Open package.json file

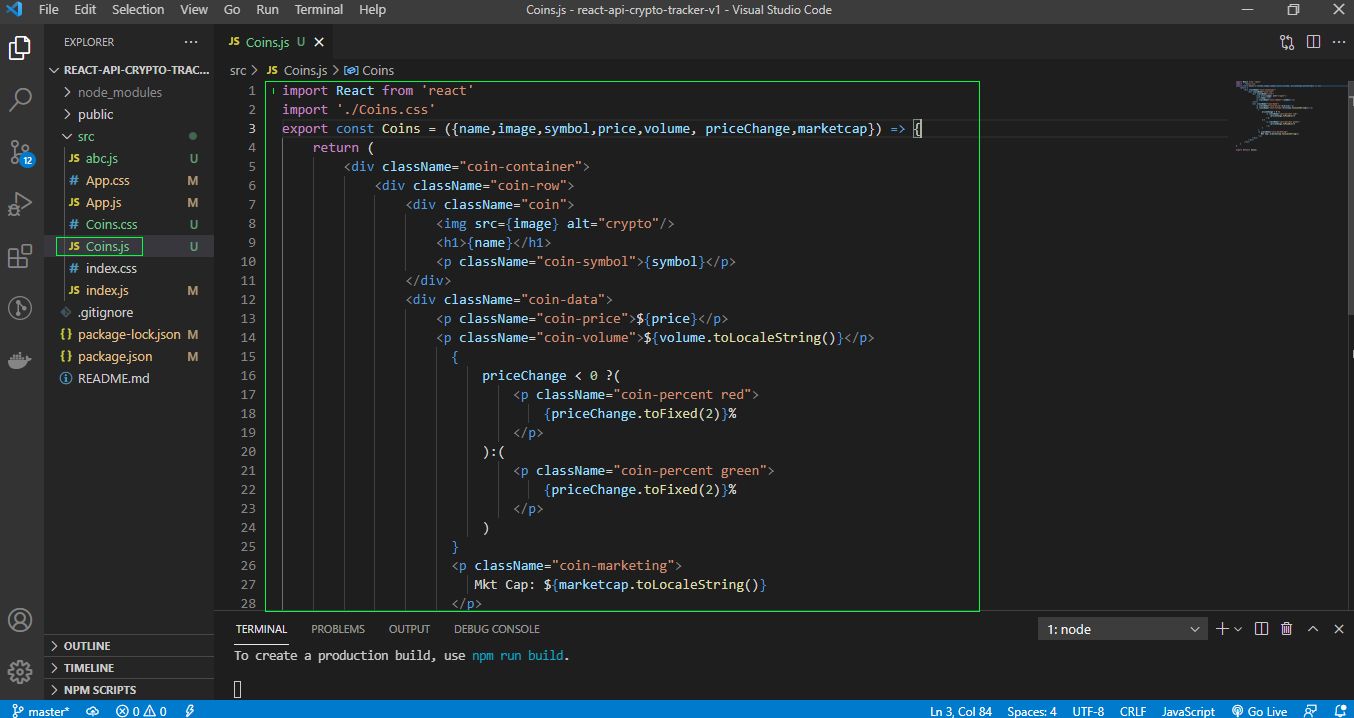tap(130, 356)
